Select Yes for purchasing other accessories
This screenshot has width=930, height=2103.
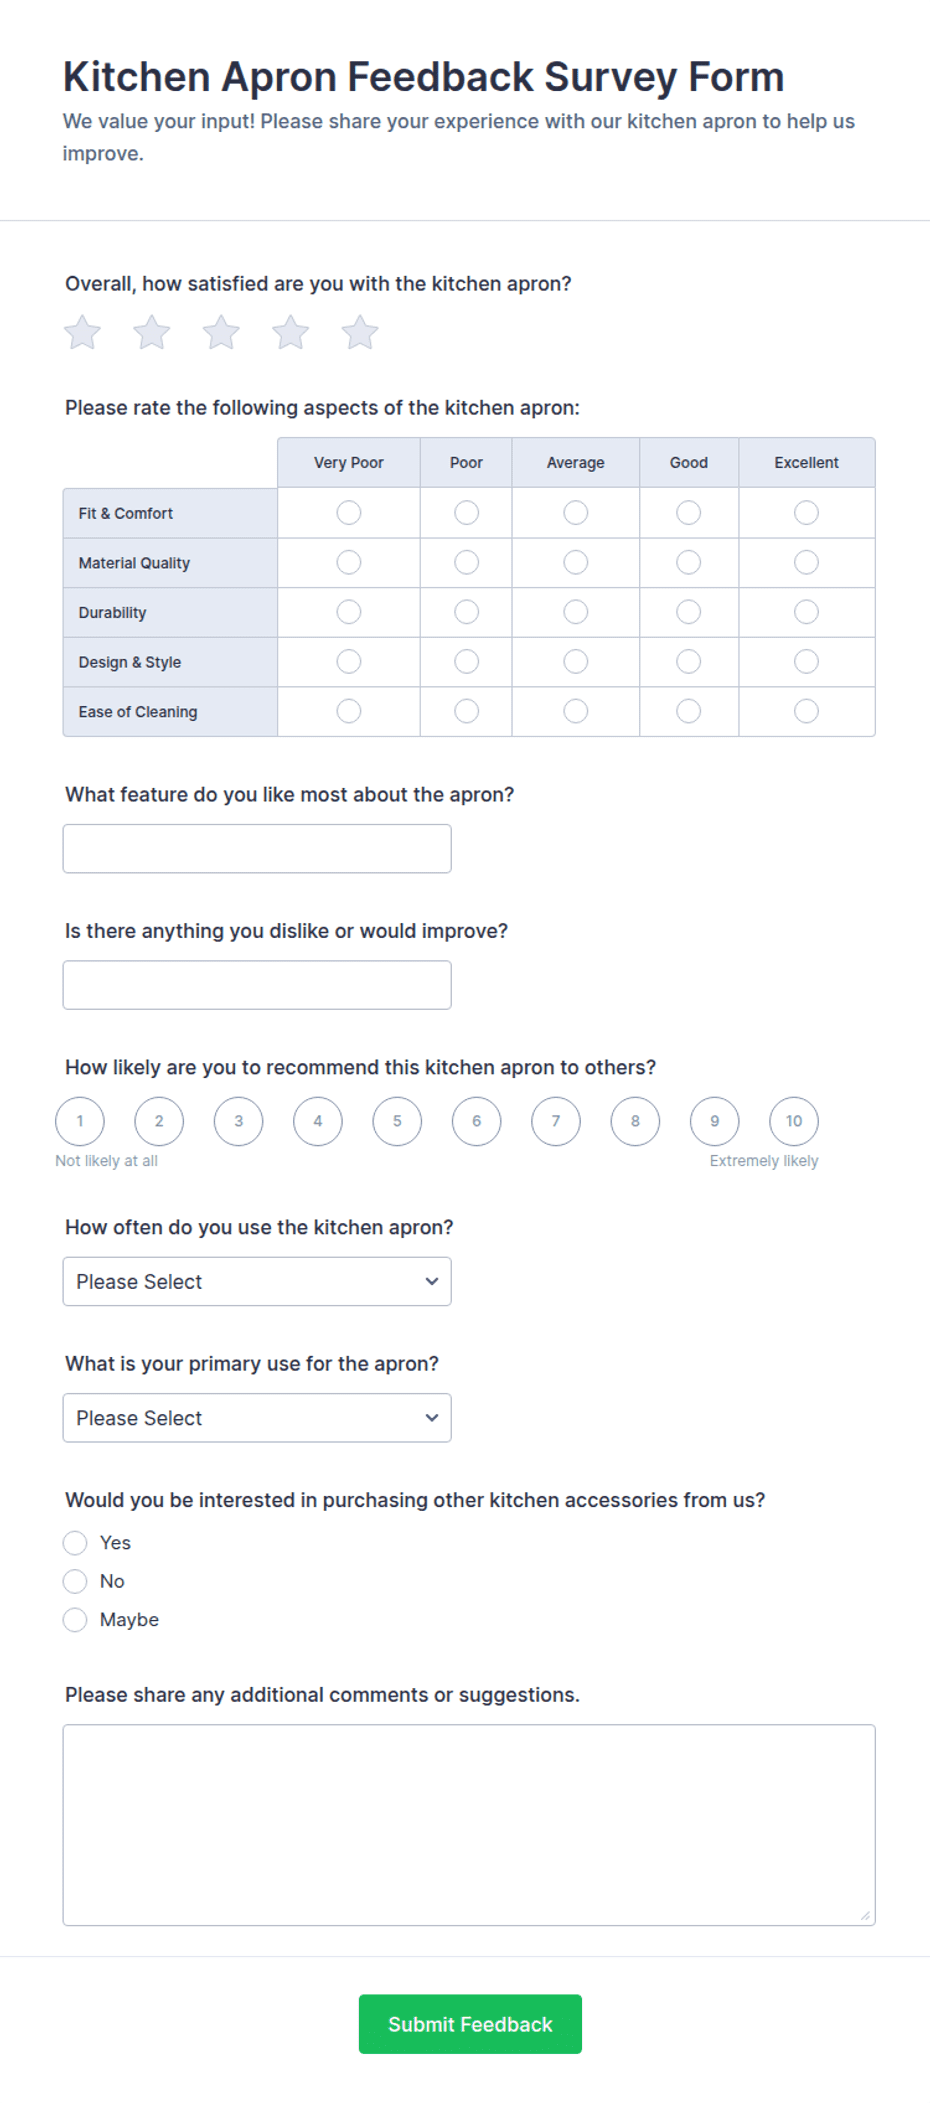point(75,1543)
